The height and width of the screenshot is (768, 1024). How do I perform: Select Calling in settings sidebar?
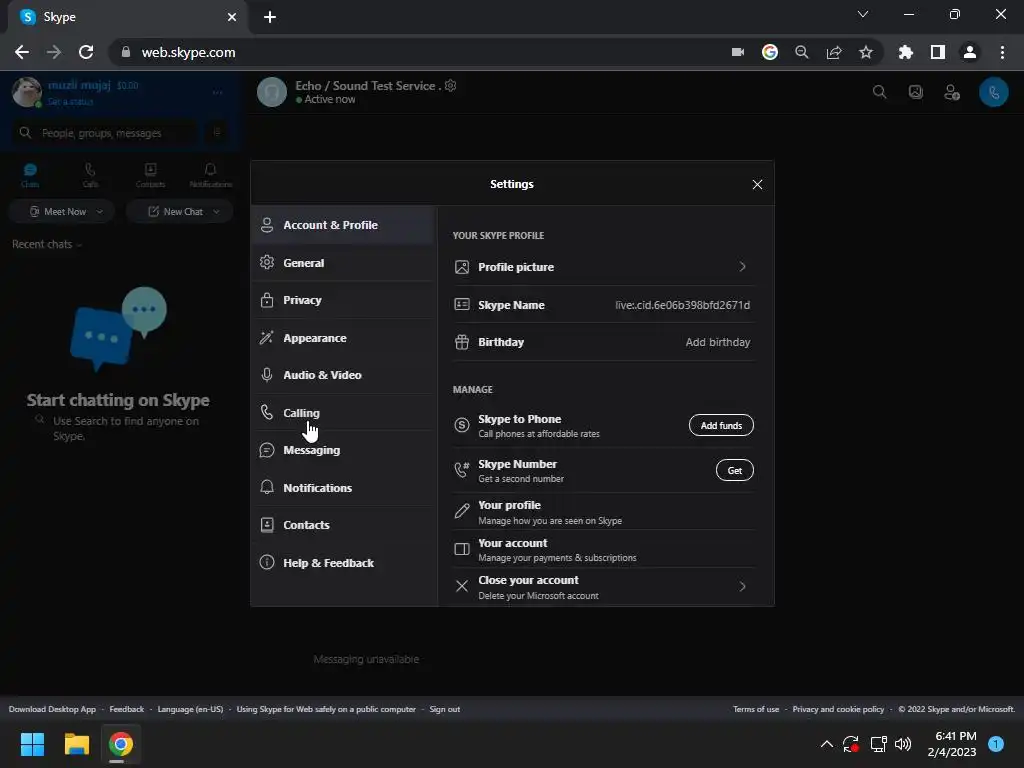tap(344, 413)
